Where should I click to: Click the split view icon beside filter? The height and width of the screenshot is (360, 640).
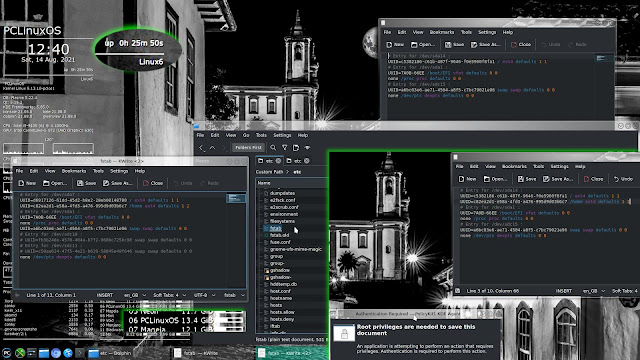(296, 148)
